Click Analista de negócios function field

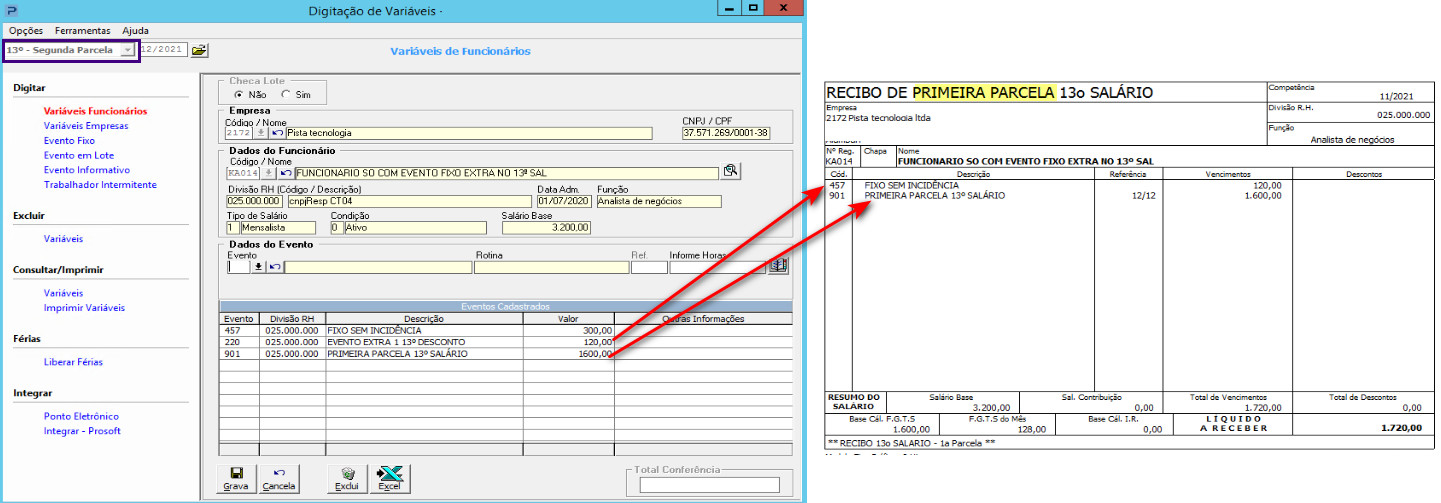point(659,201)
